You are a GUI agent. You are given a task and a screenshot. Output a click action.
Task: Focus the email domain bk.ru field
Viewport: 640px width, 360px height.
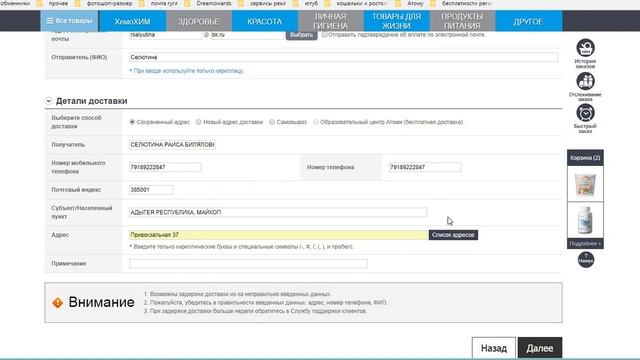coord(247,35)
